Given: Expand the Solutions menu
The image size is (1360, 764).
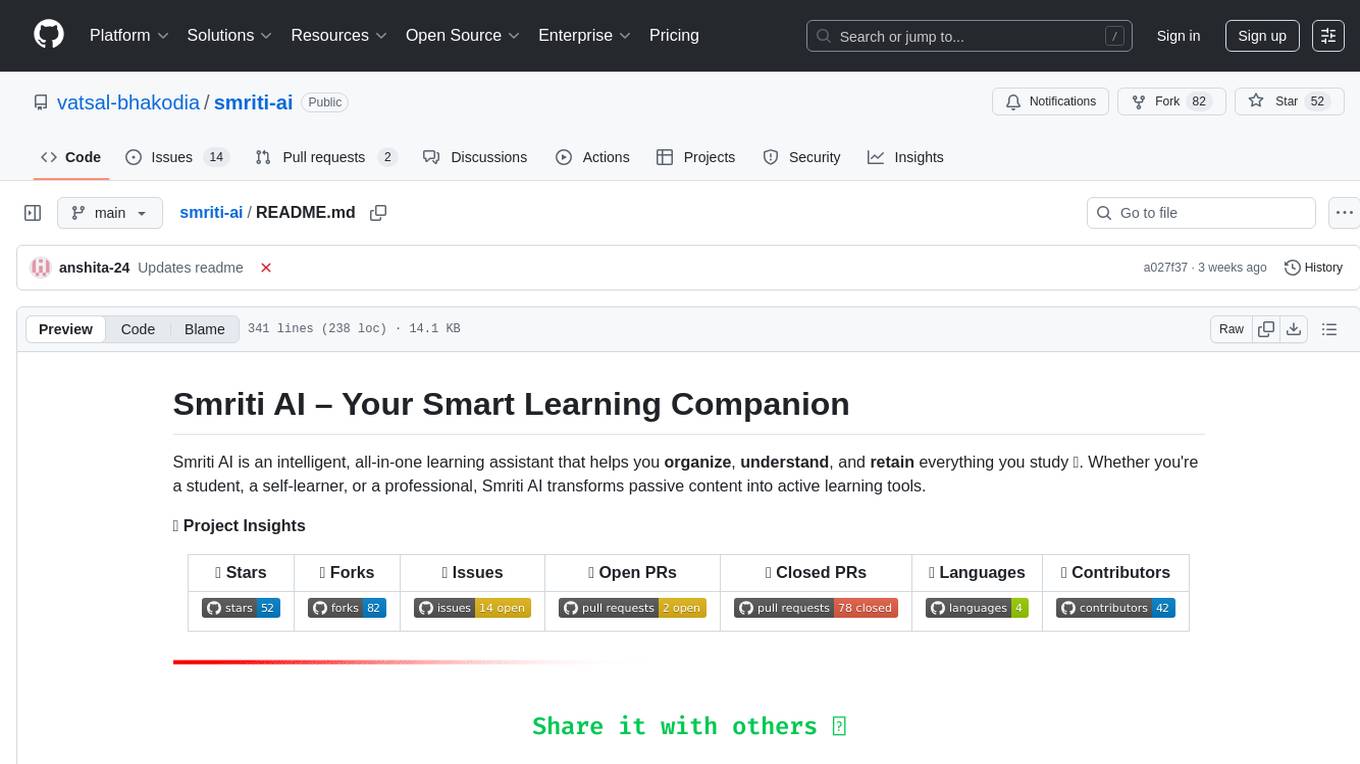Looking at the screenshot, I should [x=229, y=35].
